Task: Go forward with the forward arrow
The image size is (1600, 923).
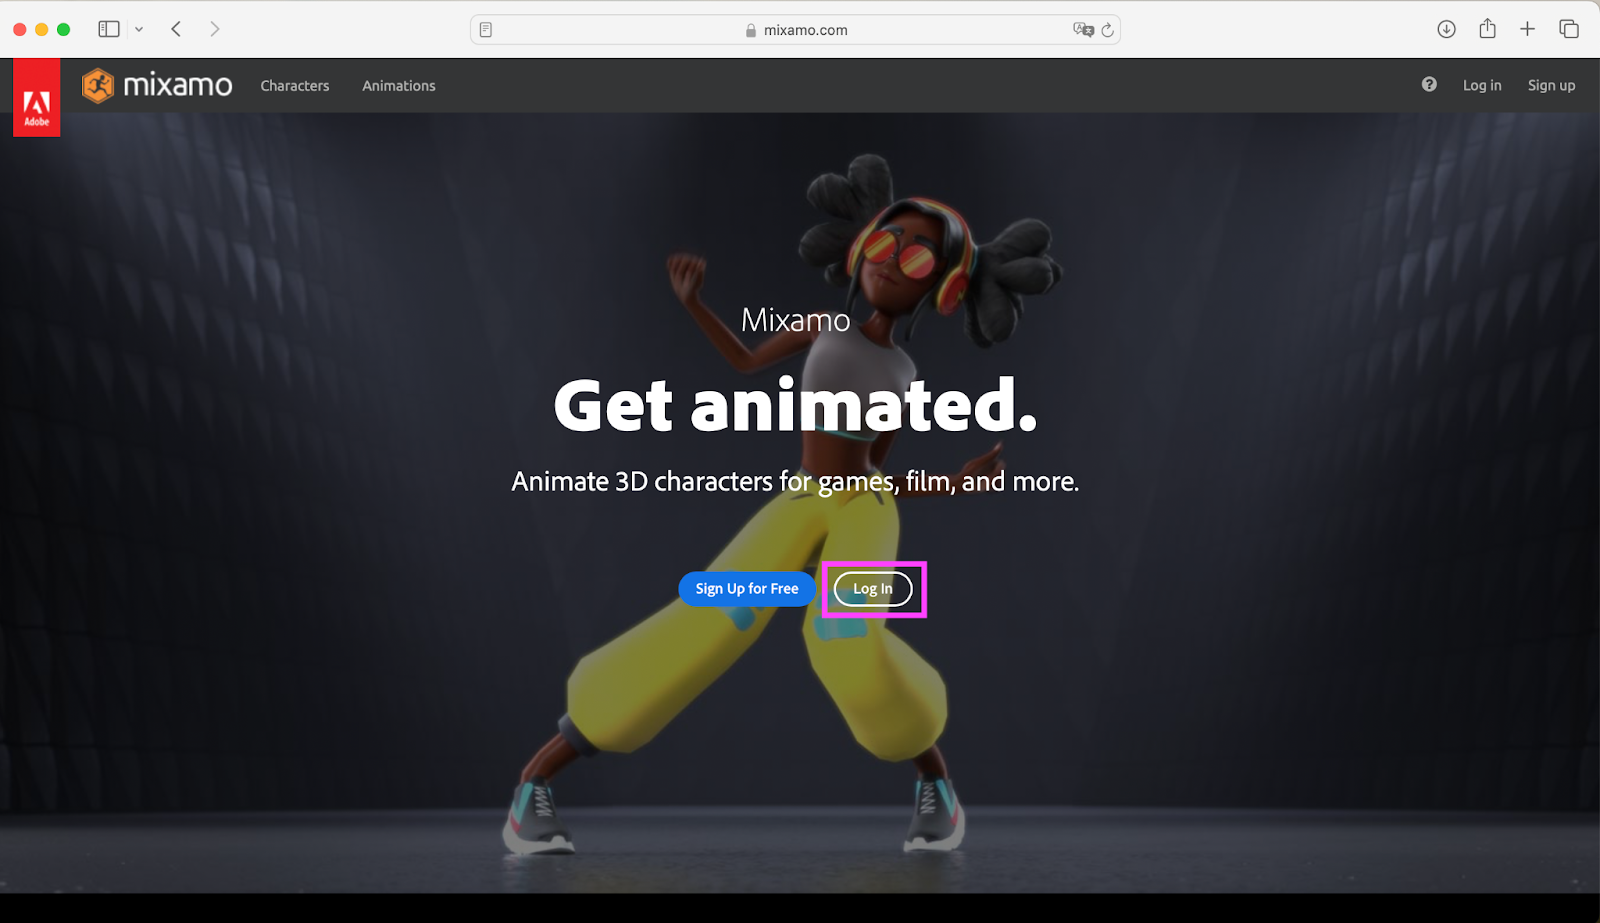Action: (x=214, y=29)
